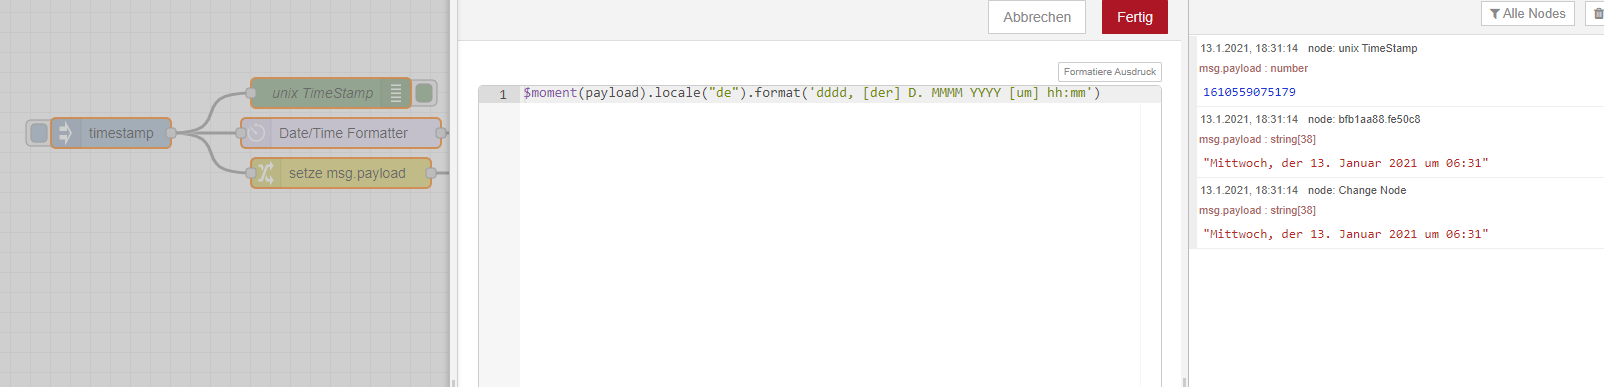Image resolution: width=1604 pixels, height=387 pixels.
Task: Click output port of Date/Time Formatter node
Action: click(441, 133)
